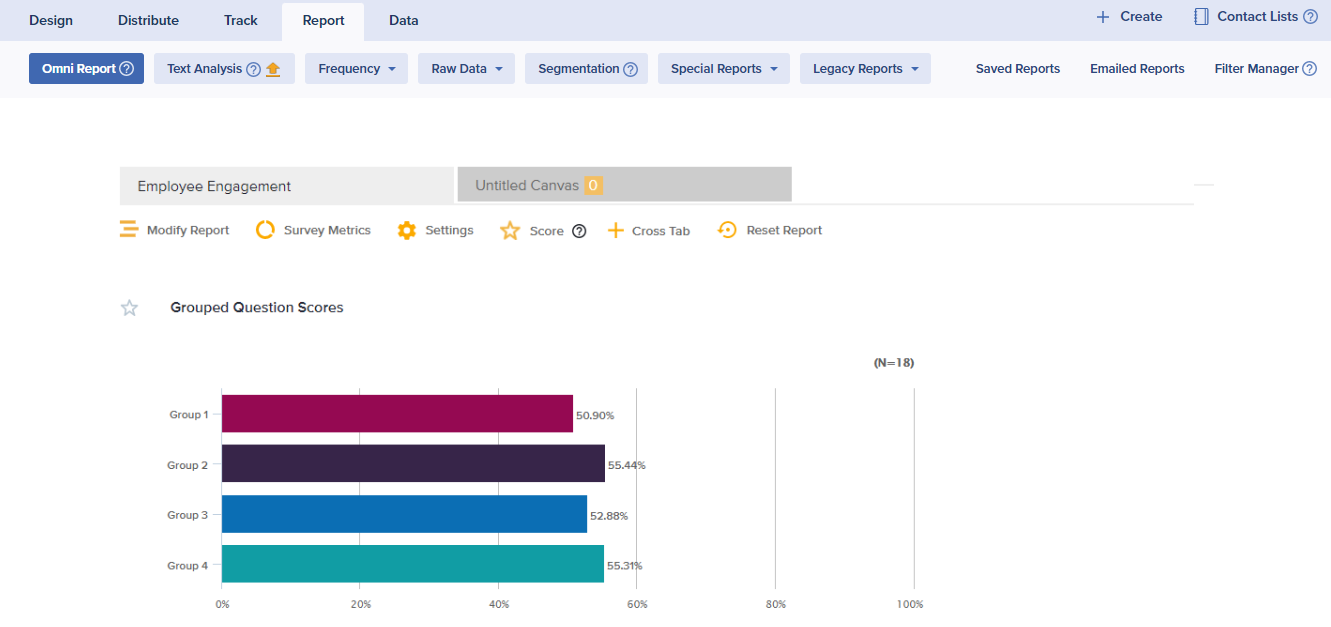The height and width of the screenshot is (627, 1331).
Task: Click the Reset Report refresh icon
Action: [x=728, y=230]
